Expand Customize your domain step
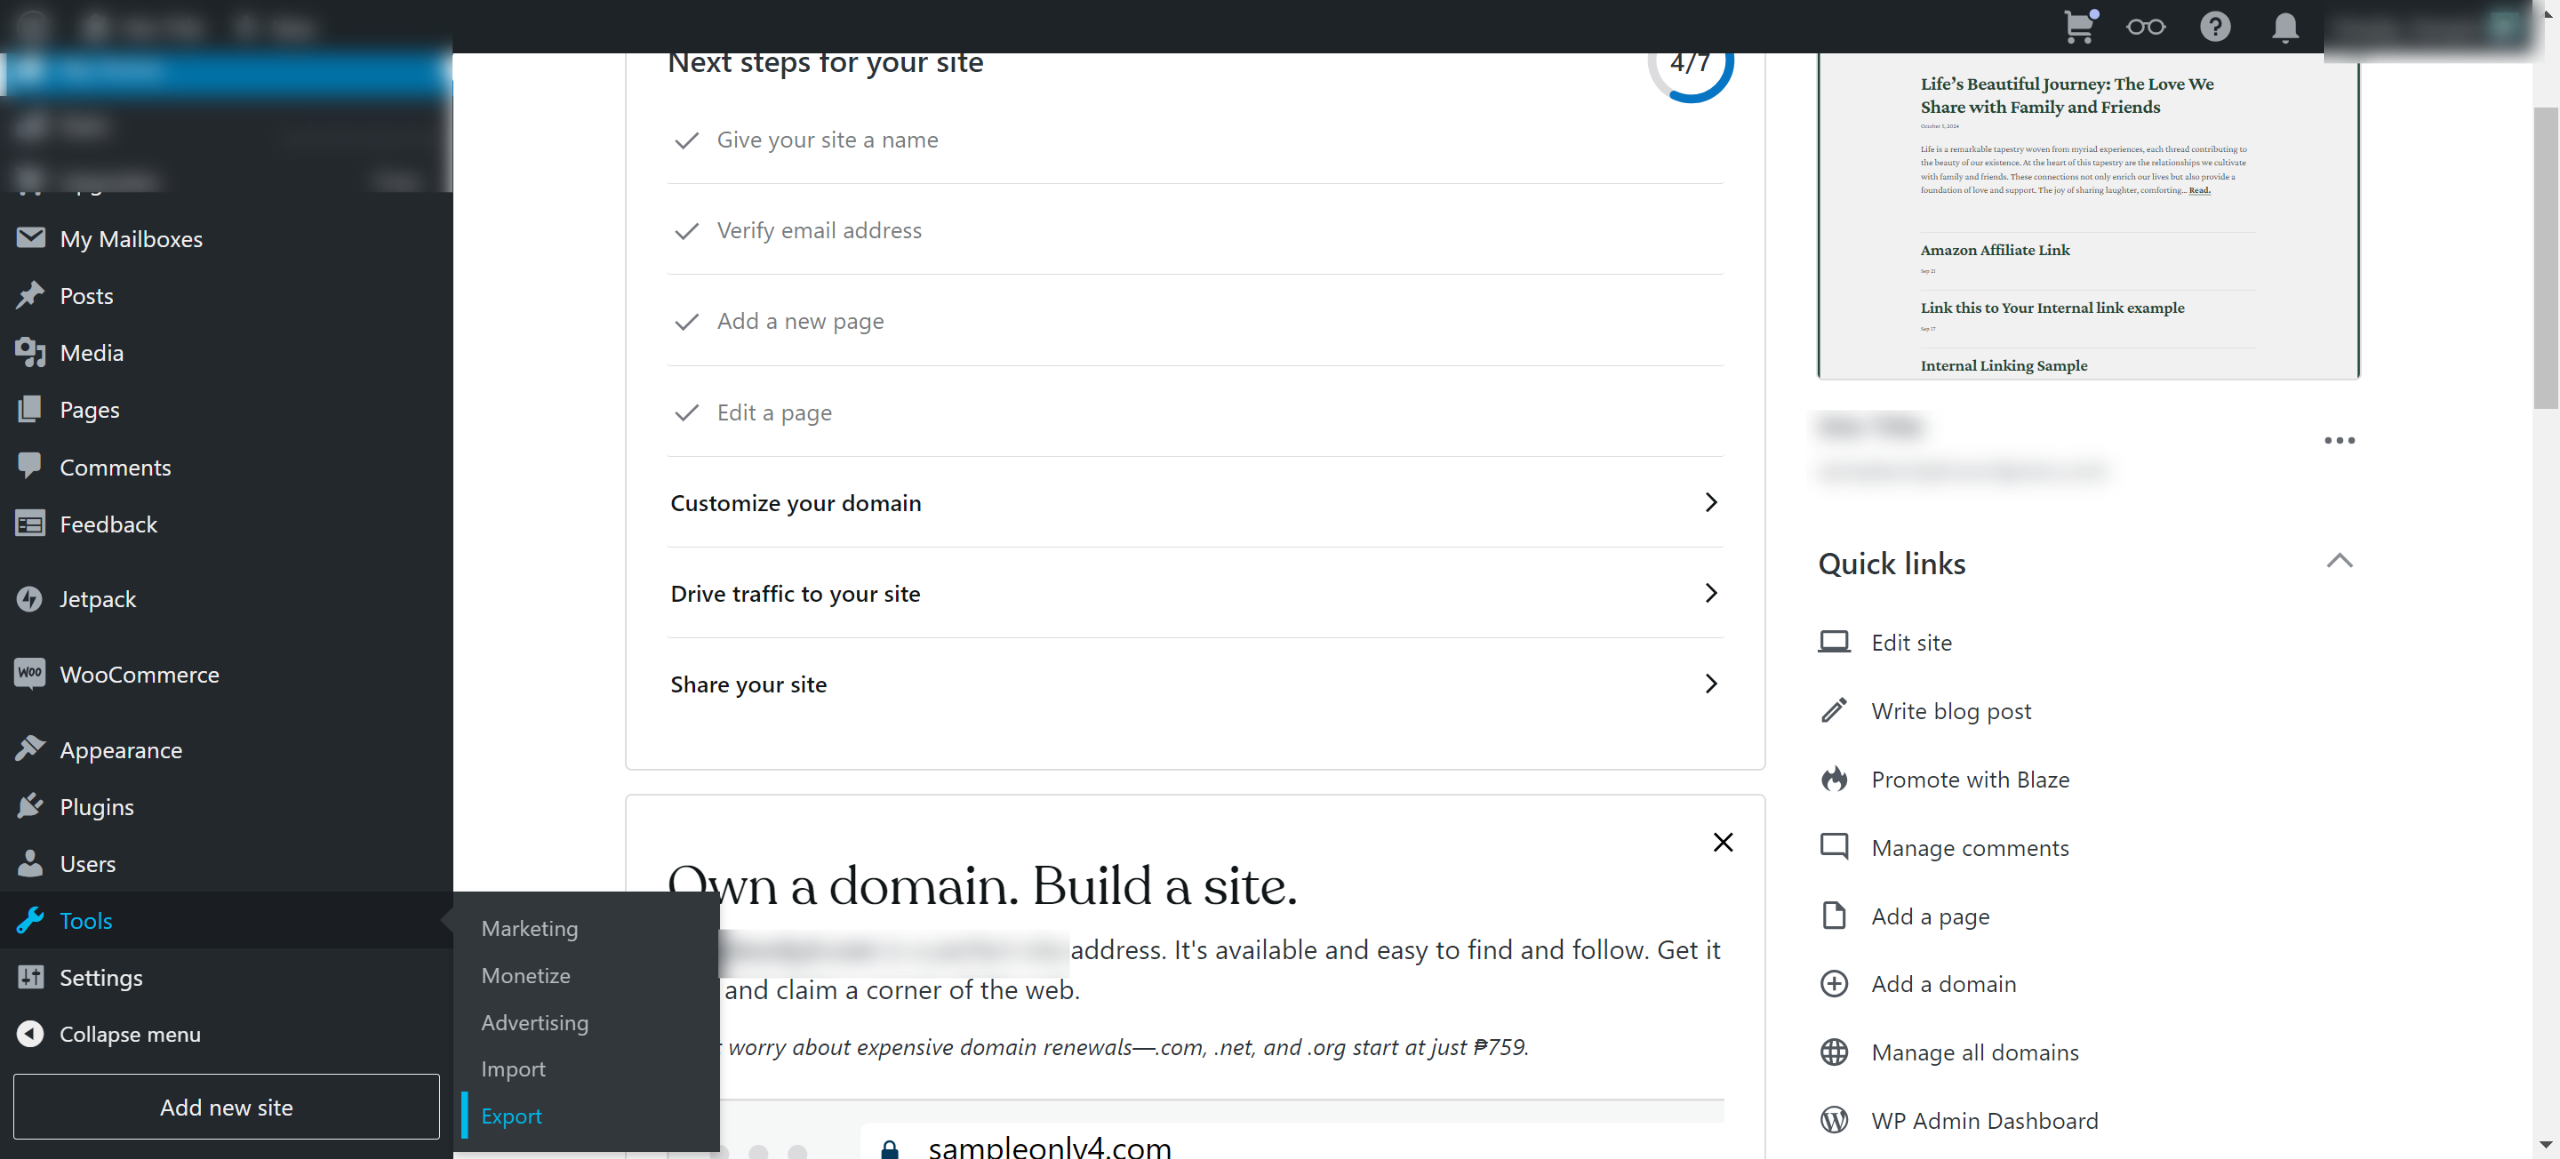This screenshot has width=2560, height=1159. (x=1711, y=502)
